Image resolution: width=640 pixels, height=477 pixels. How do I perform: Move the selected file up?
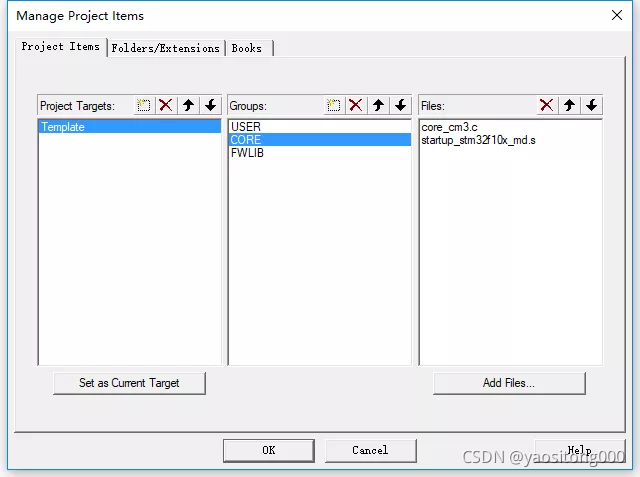[x=569, y=105]
